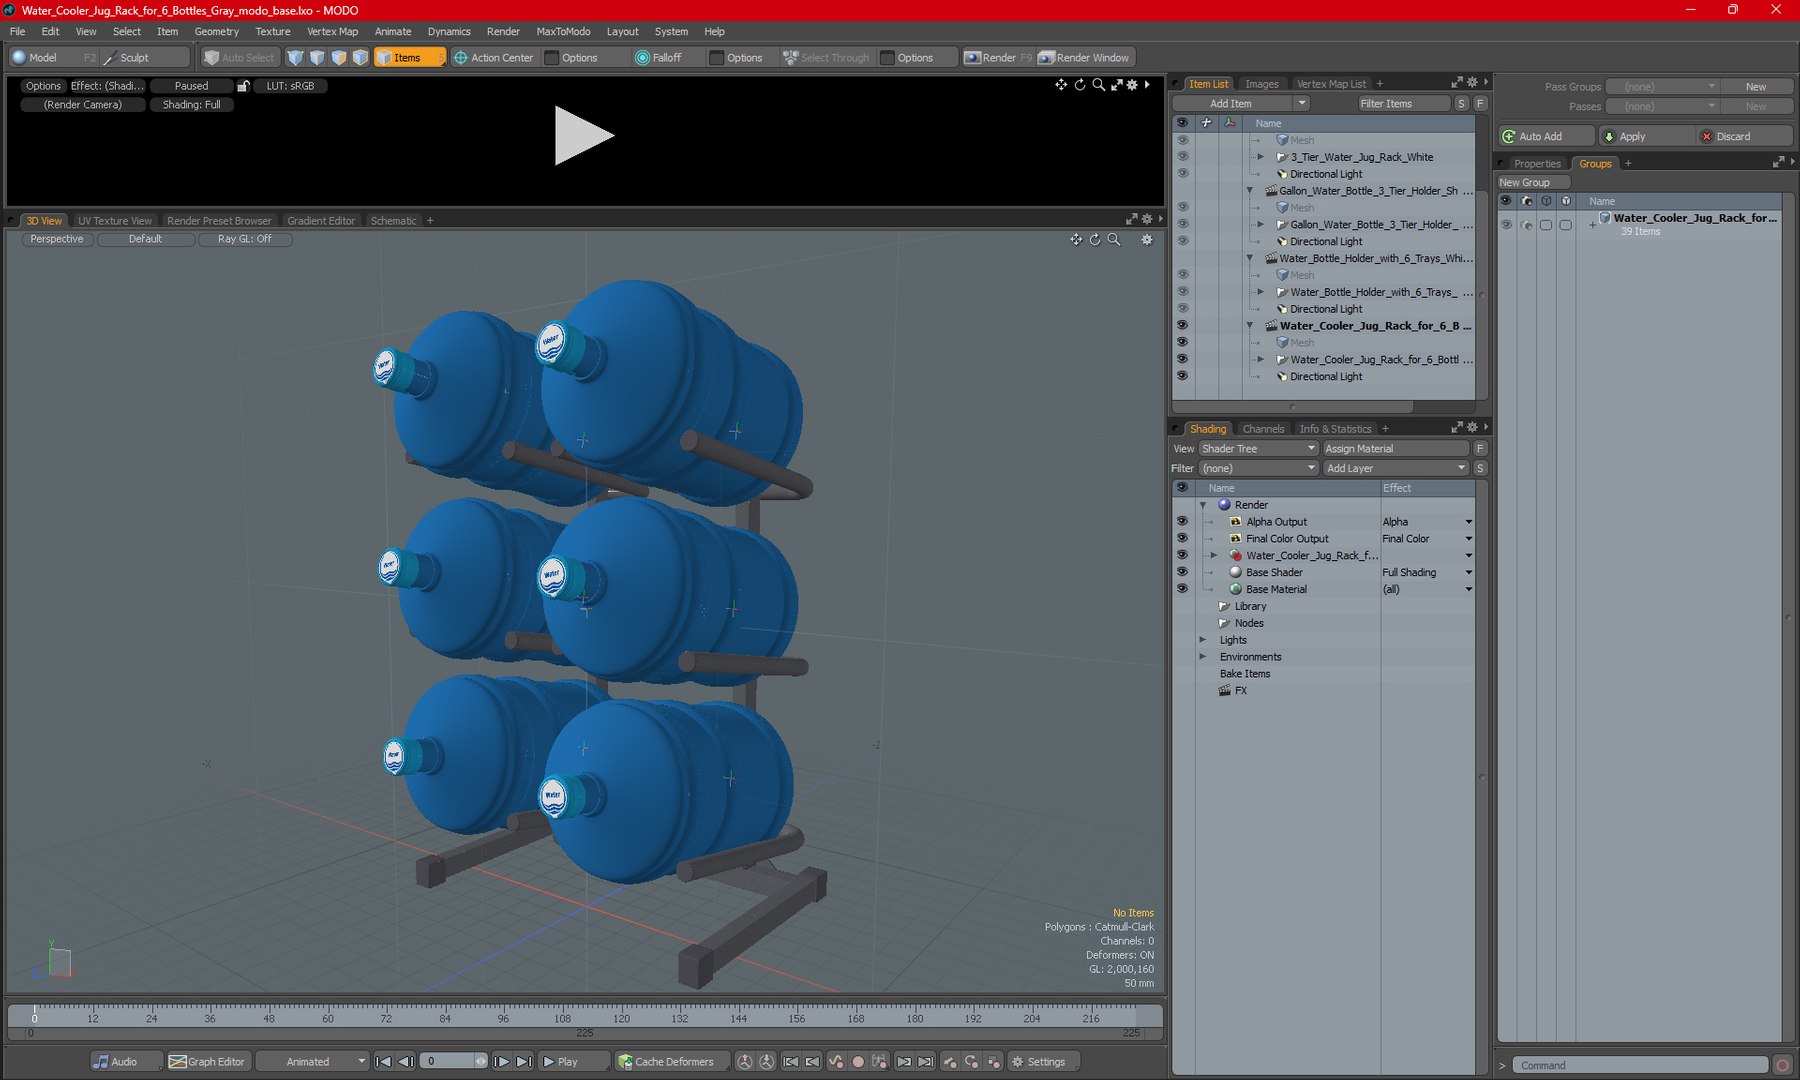
Task: Switch to Sculpt mode
Action: pos(145,57)
